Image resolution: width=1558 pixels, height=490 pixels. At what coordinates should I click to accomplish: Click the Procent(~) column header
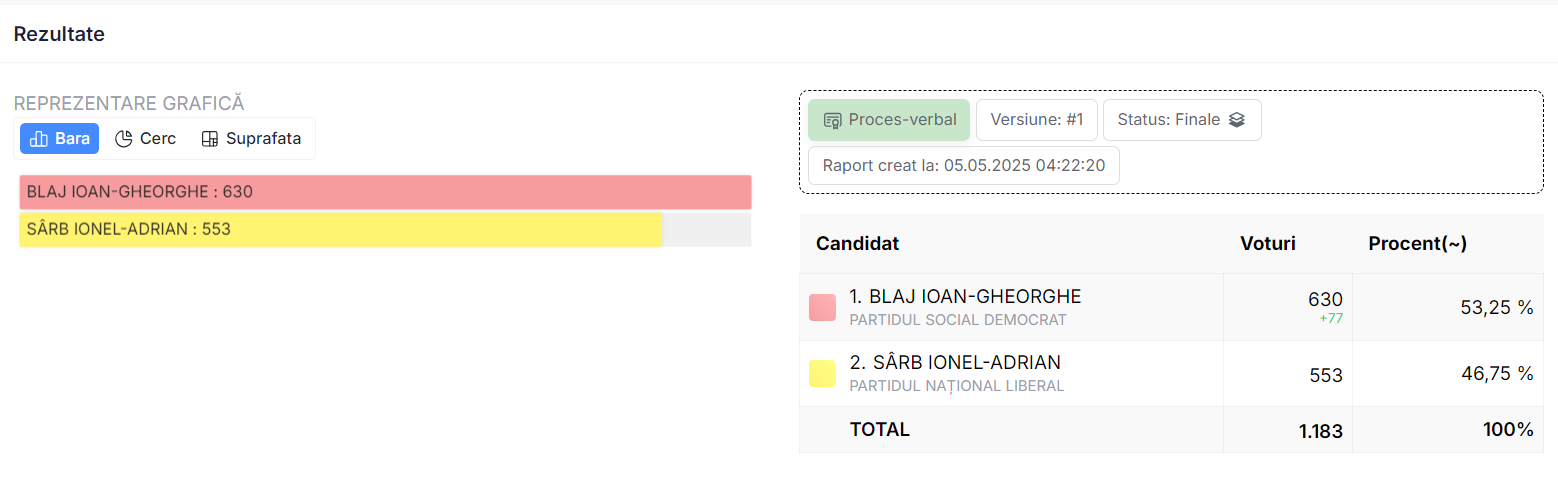(1417, 244)
